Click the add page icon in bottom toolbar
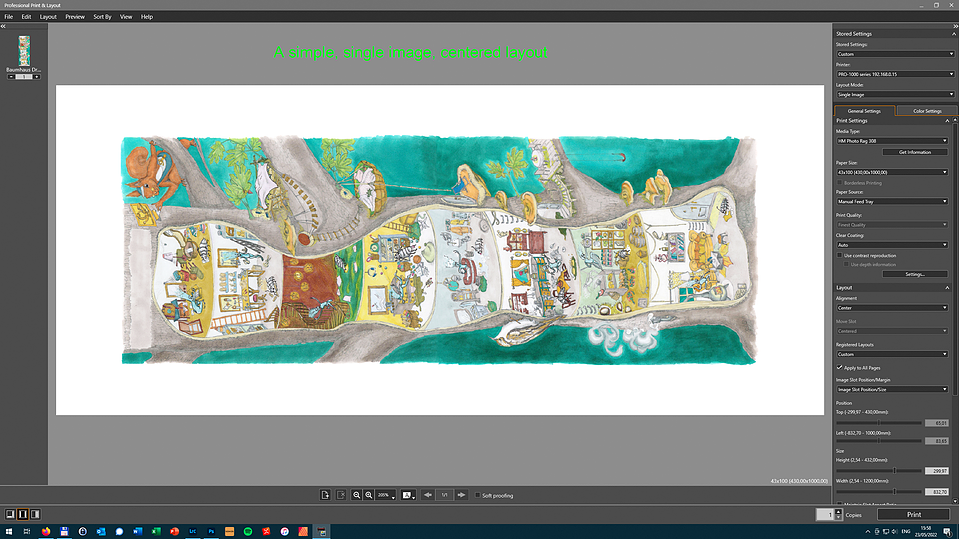 point(325,495)
